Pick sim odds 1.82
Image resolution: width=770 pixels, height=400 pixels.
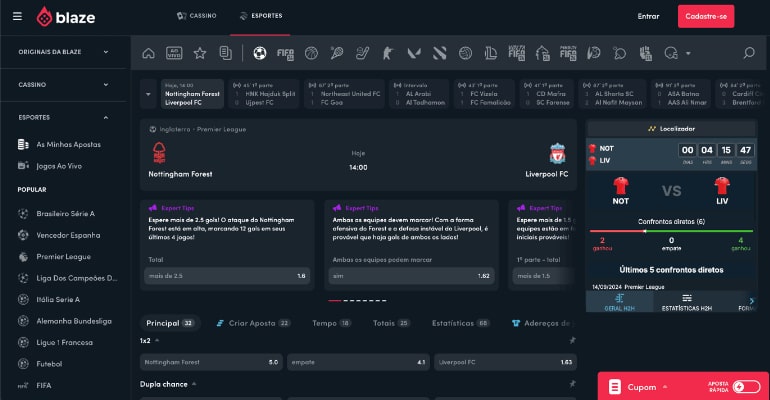pyautogui.click(x=412, y=276)
